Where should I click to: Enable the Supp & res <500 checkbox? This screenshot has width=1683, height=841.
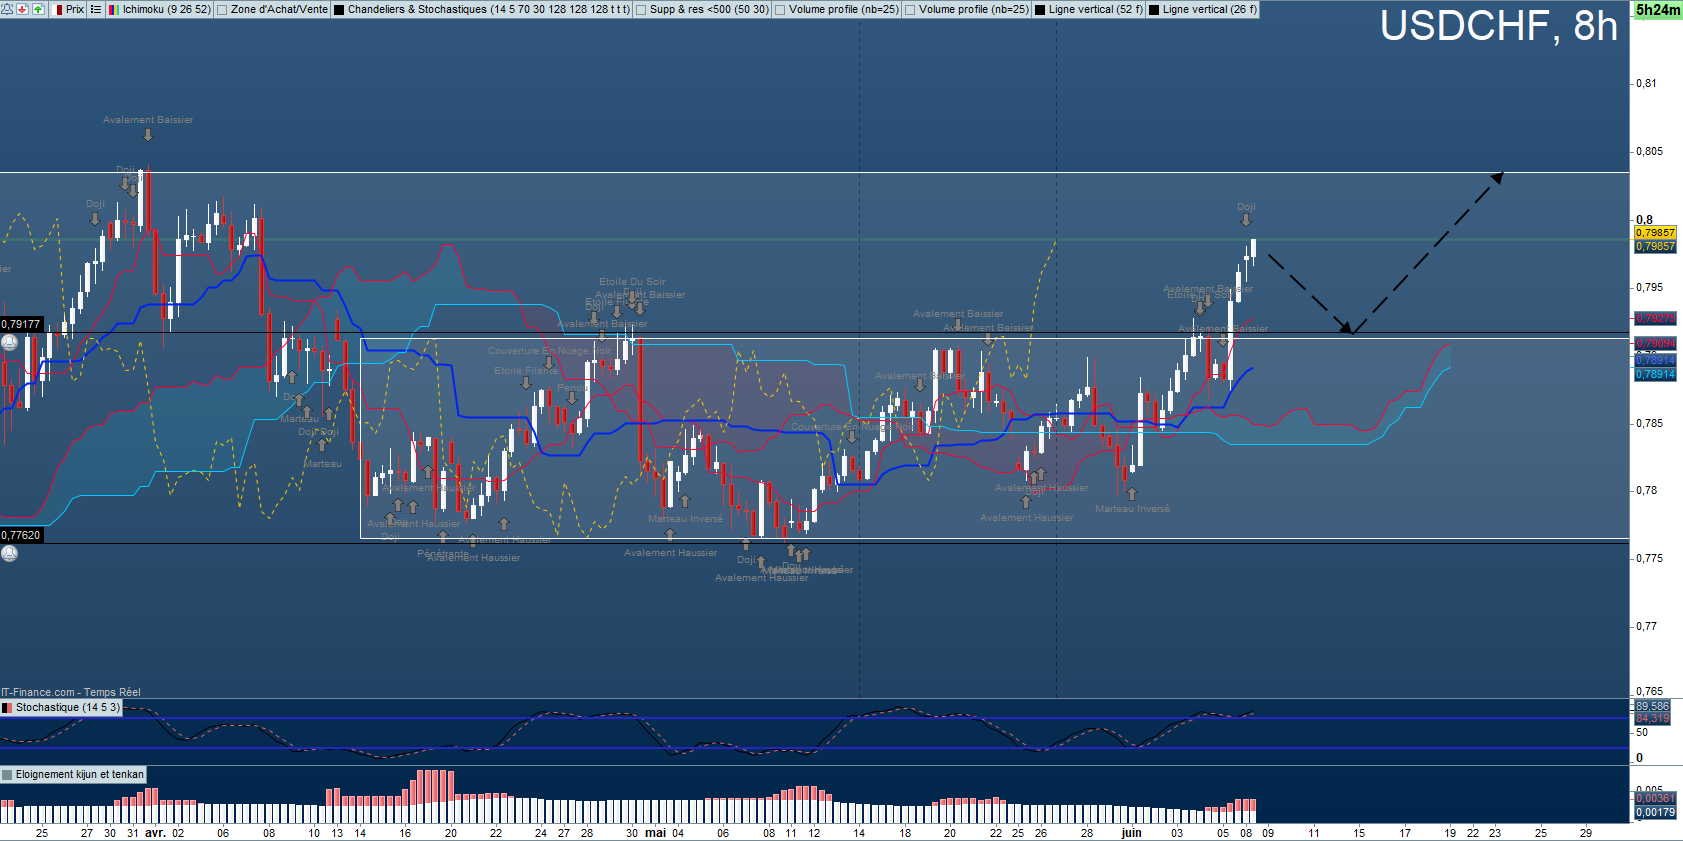641,10
